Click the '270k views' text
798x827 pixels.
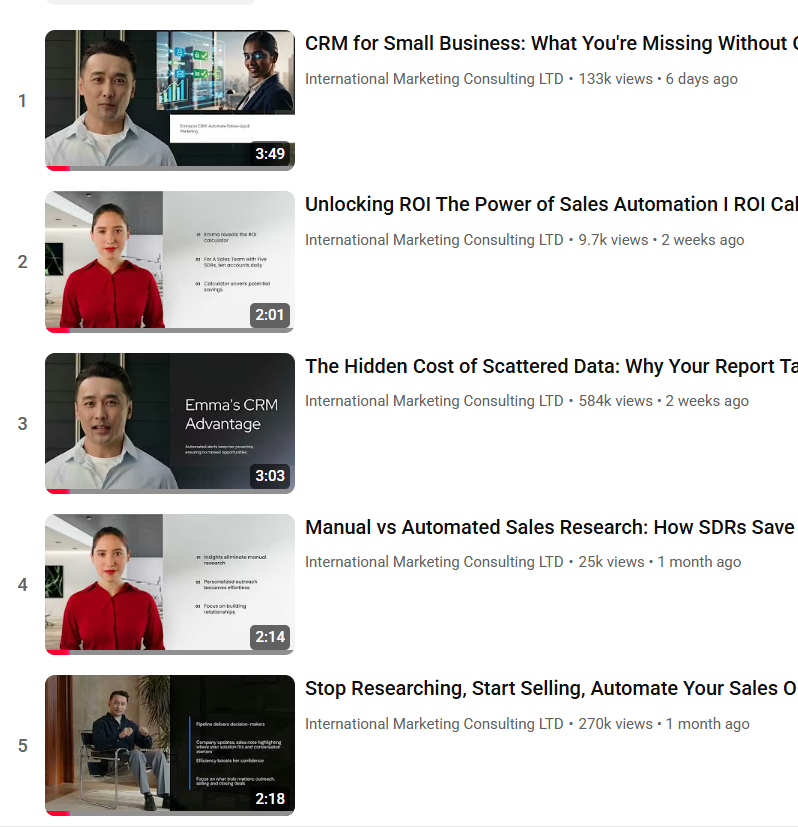pos(616,724)
